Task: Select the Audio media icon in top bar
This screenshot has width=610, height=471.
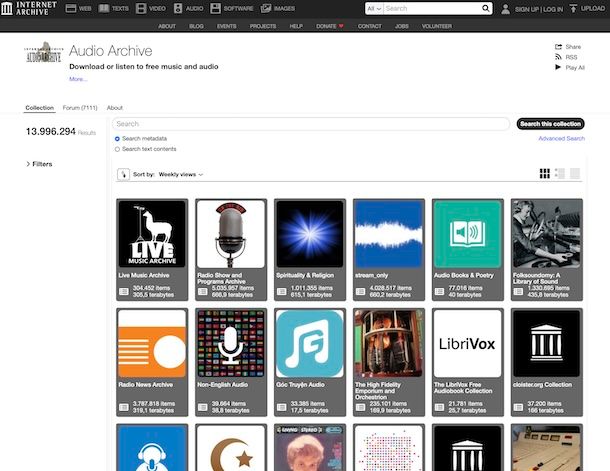Action: pyautogui.click(x=178, y=9)
